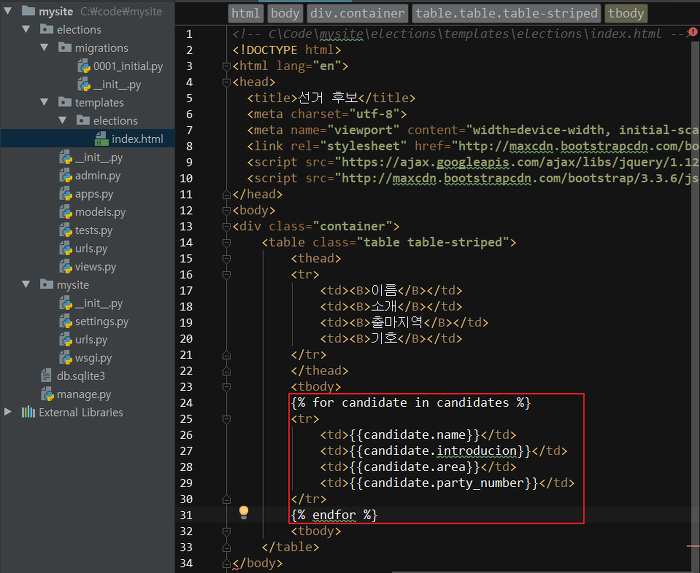
Task: Click the DOCTYPE declaration on line 2
Action: coord(287,50)
